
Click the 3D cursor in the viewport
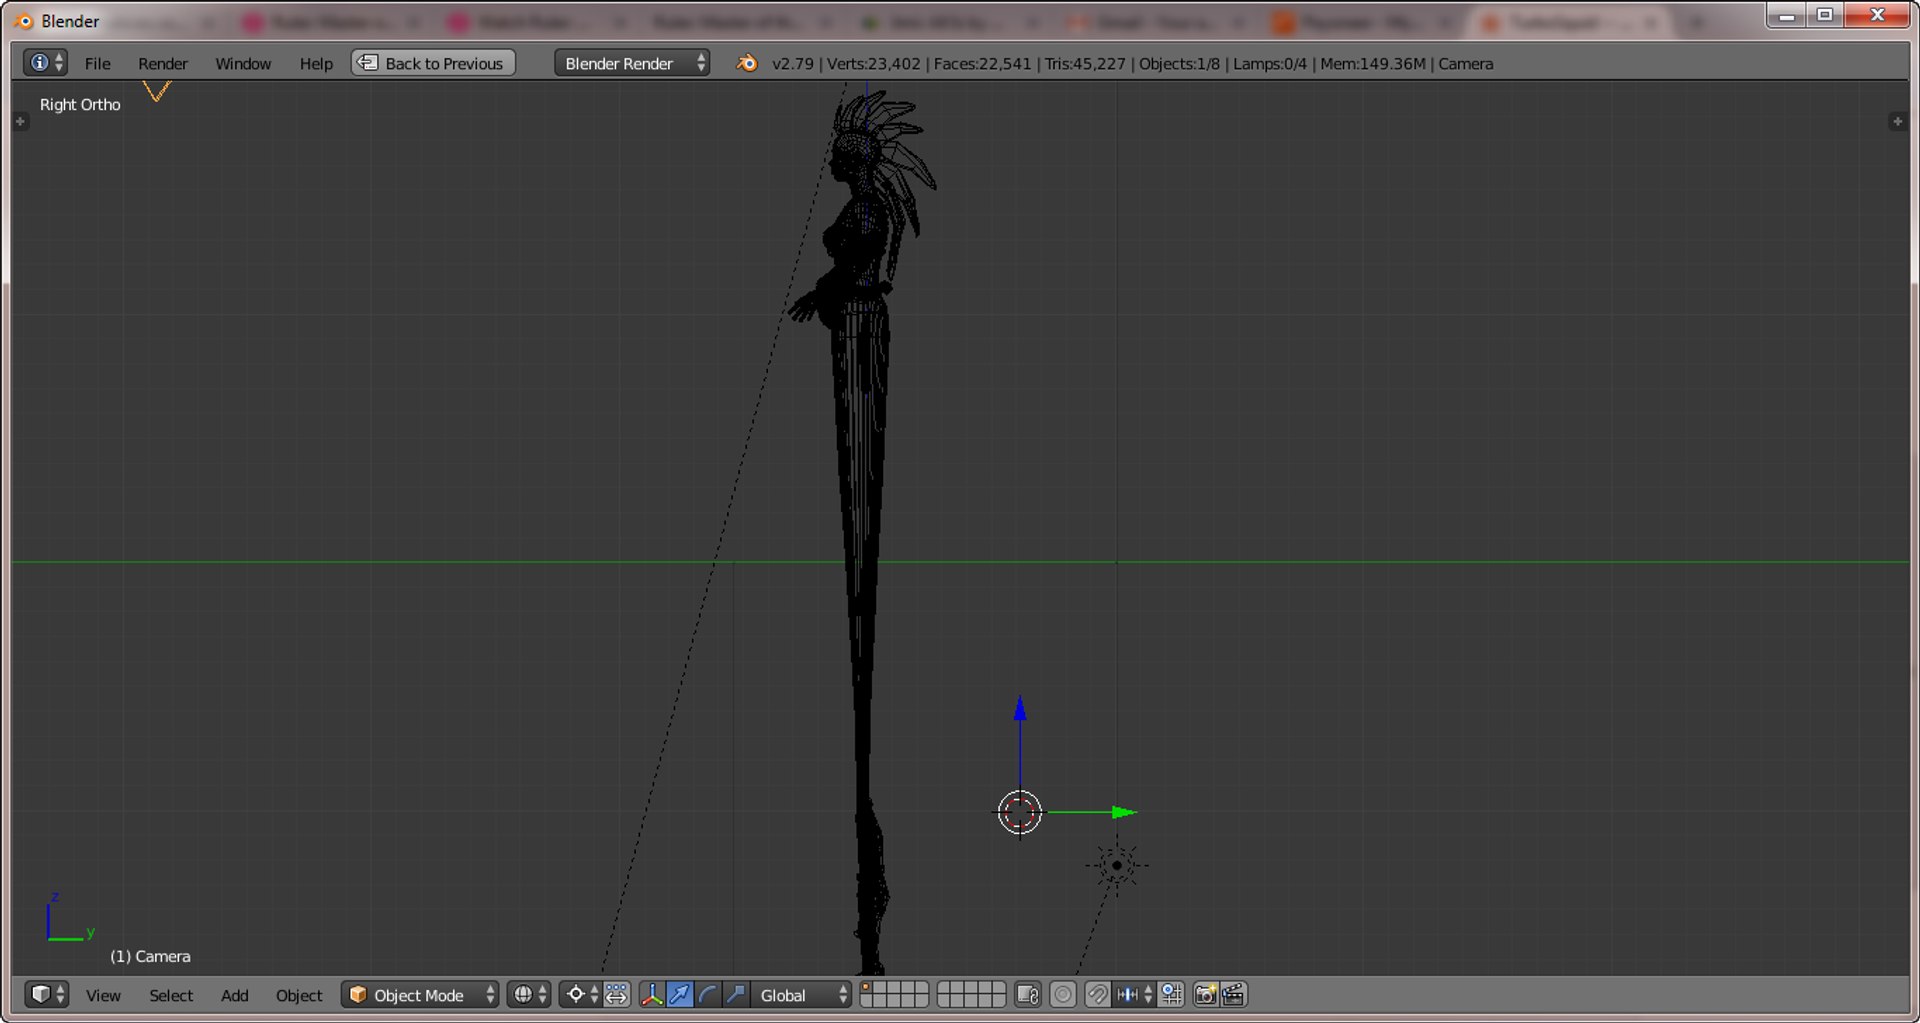pos(1020,812)
